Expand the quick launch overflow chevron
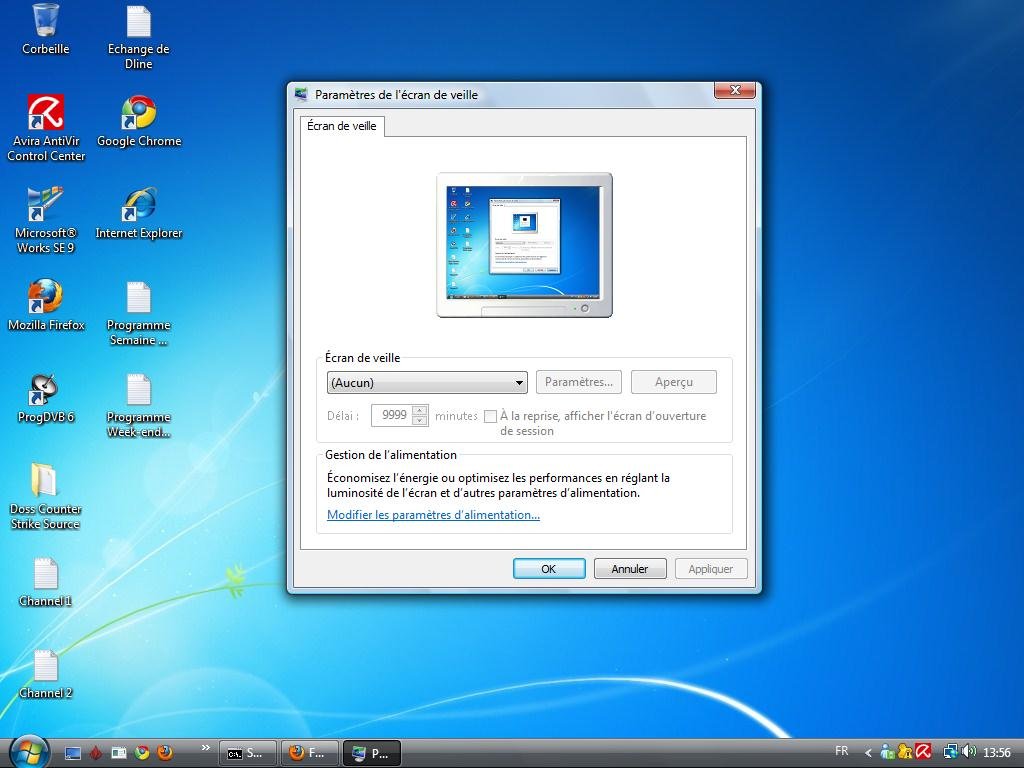Image resolution: width=1024 pixels, height=768 pixels. click(x=206, y=747)
